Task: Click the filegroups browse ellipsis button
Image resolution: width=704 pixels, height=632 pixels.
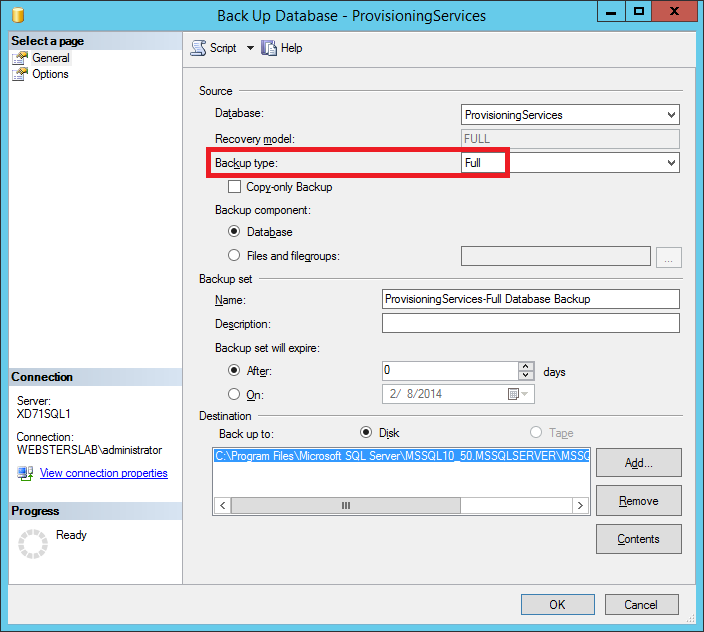Action: coord(668,257)
